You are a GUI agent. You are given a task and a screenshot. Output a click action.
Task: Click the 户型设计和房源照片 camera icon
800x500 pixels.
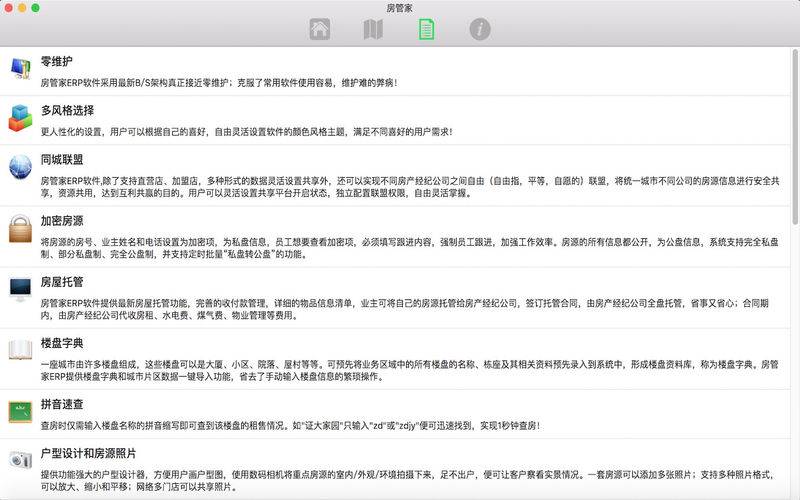point(20,459)
